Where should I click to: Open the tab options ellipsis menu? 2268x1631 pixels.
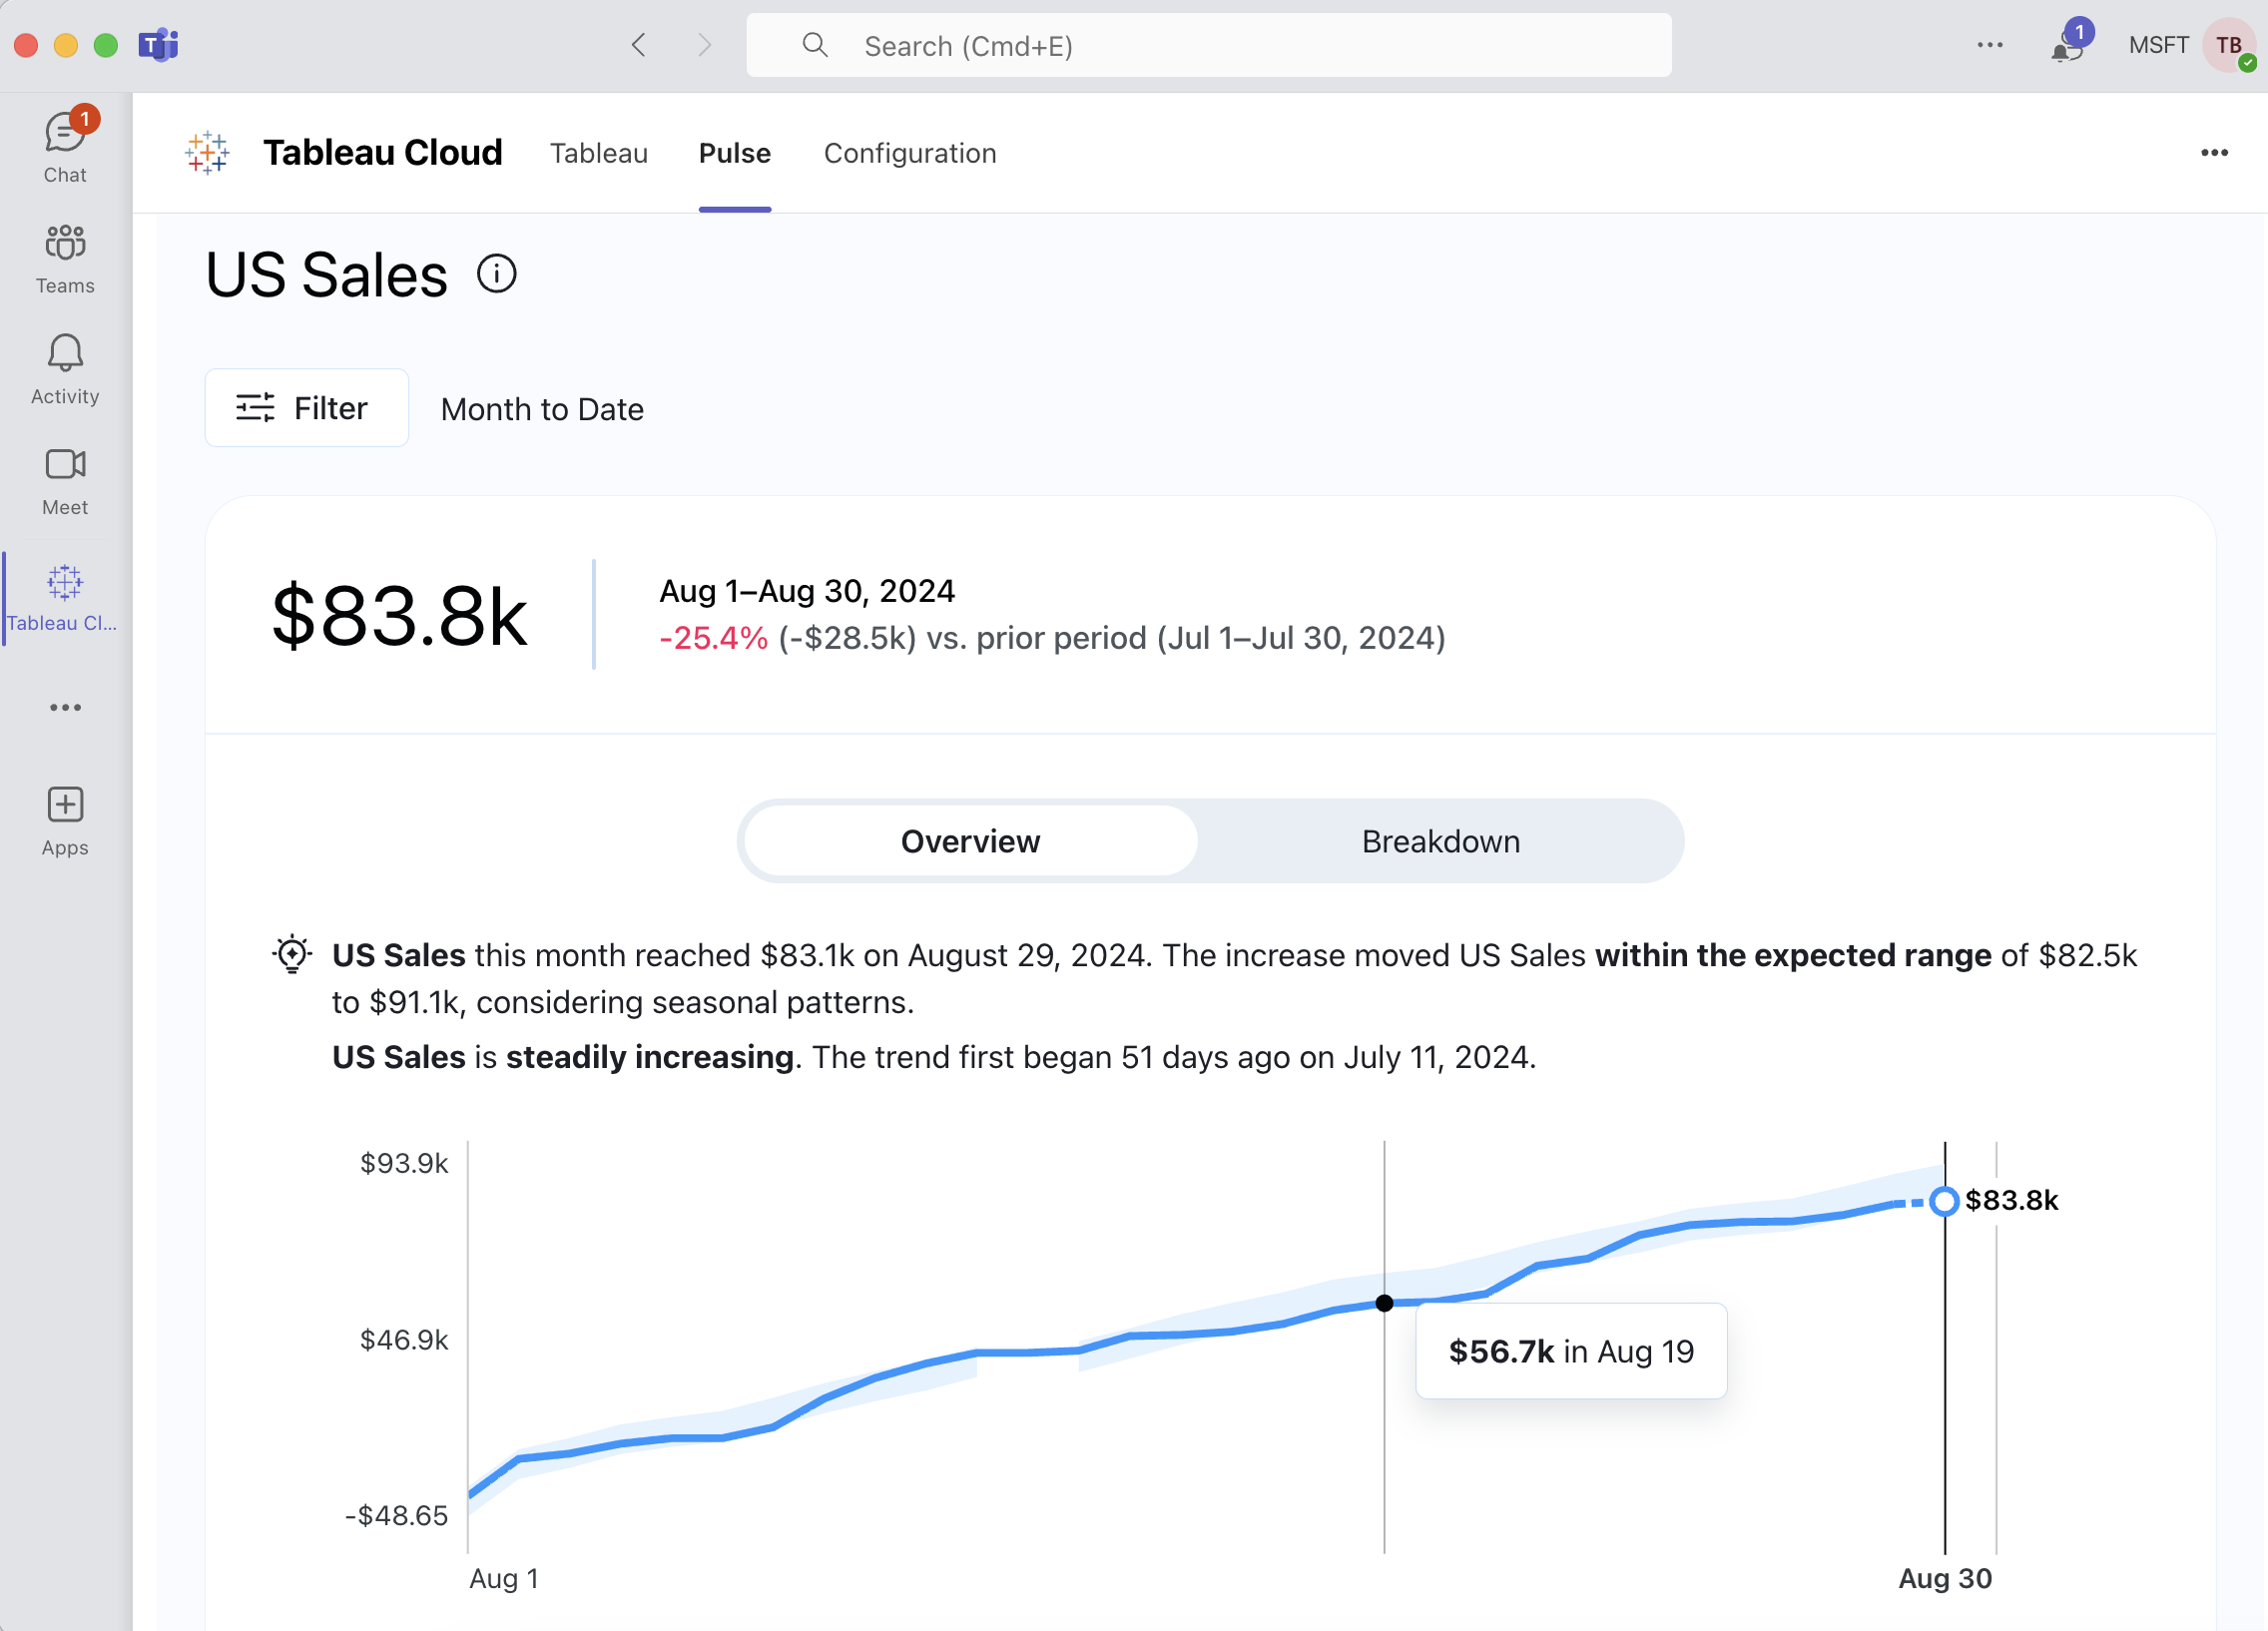pyautogui.click(x=2214, y=153)
